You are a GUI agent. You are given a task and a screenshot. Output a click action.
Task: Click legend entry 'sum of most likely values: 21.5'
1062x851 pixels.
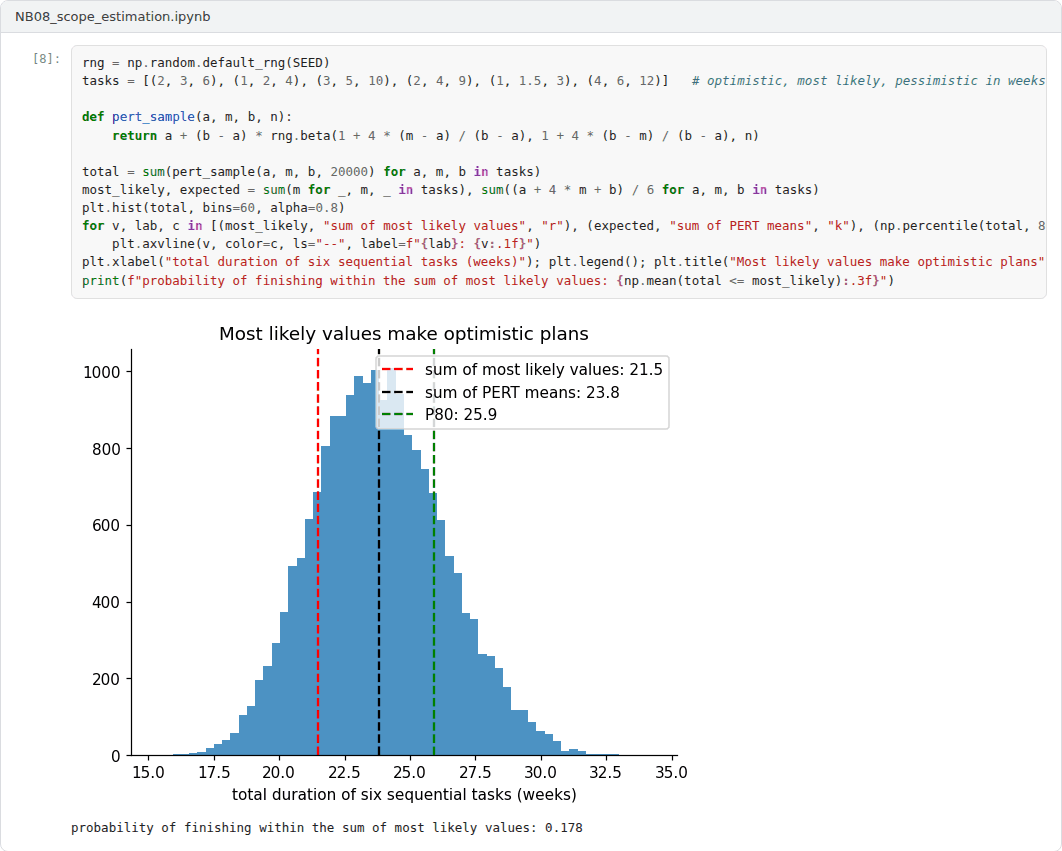(543, 369)
